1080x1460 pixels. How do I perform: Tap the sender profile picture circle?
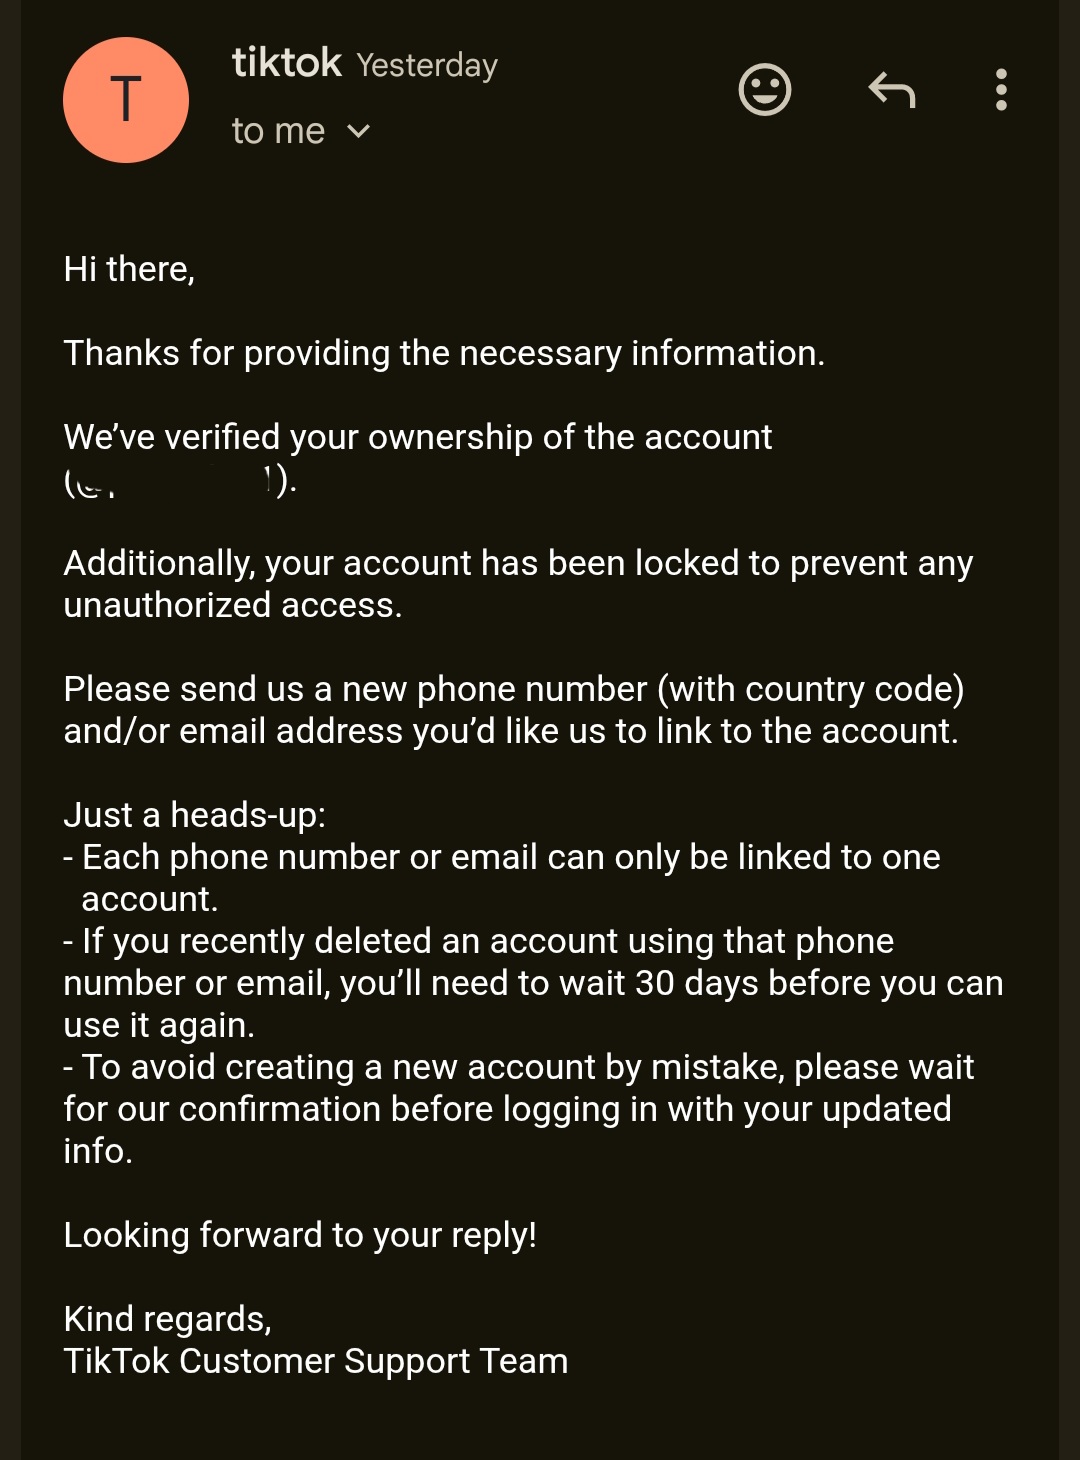[125, 100]
